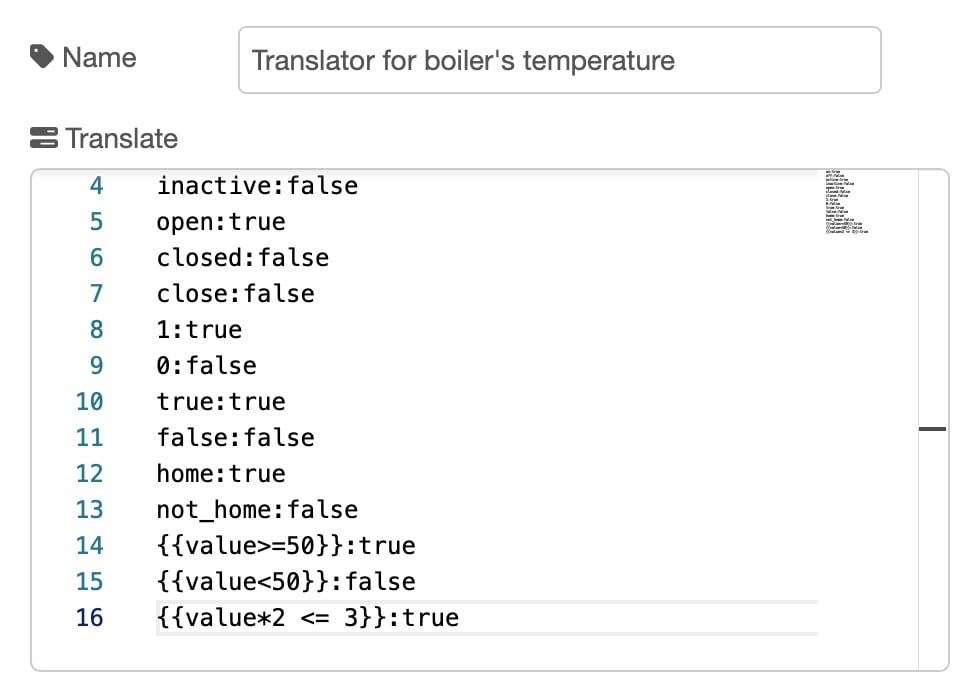This screenshot has height=690, width=966.
Task: Click the 'true:true' entry on line 10
Action: [220, 401]
